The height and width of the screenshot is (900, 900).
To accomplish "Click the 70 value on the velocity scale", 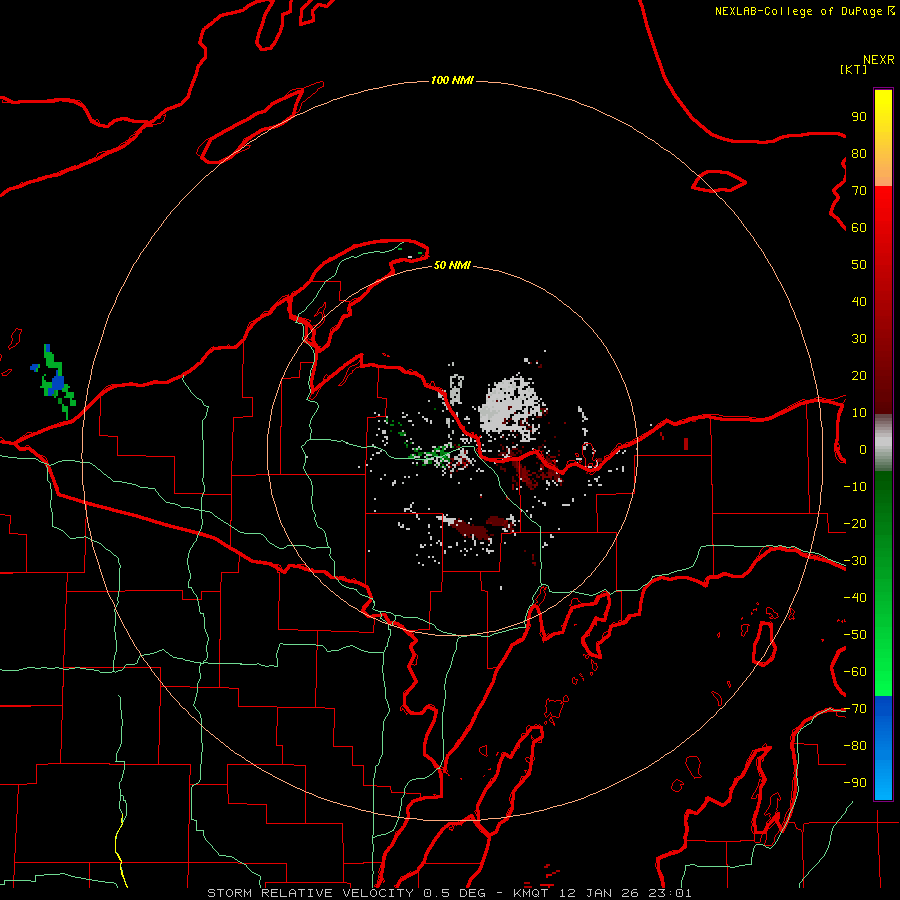I will point(859,191).
